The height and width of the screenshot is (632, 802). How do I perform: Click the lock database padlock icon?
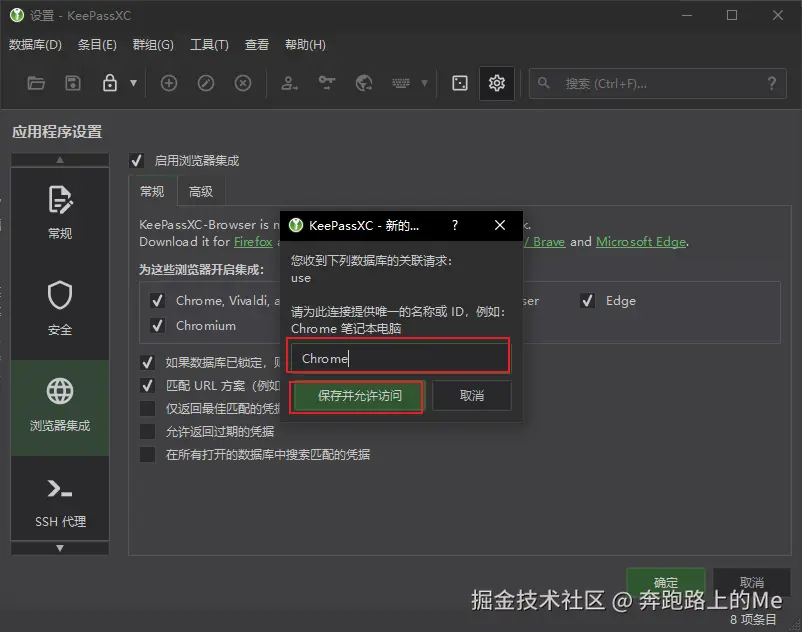click(109, 83)
